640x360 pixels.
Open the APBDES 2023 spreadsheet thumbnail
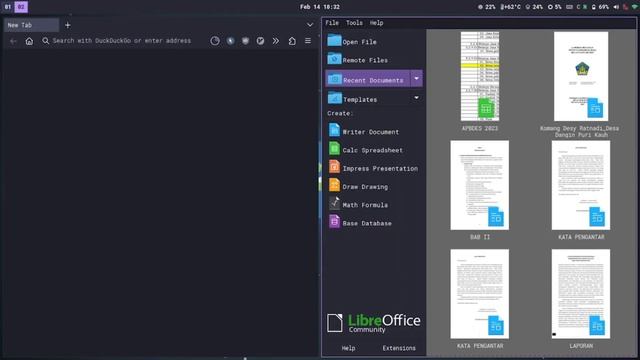480,76
